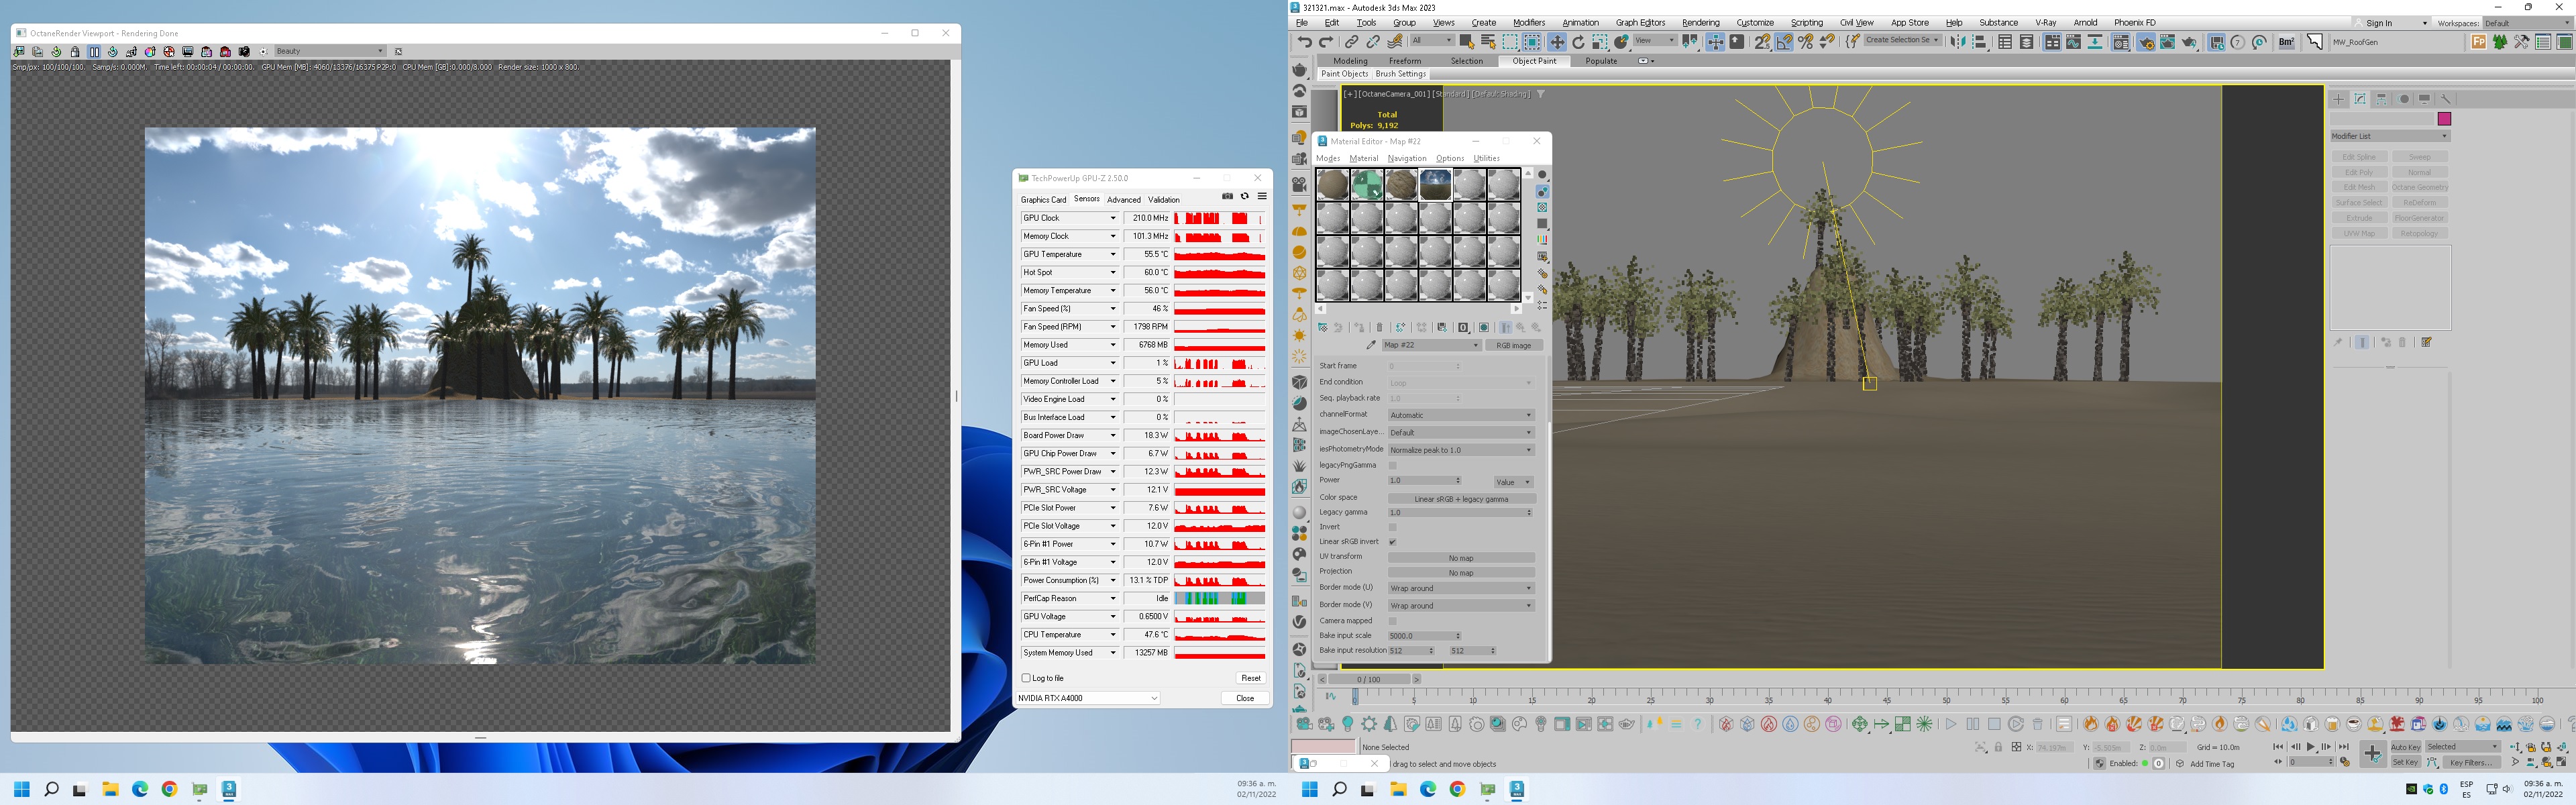Open the channelFormat Automatic dropdown

tap(1461, 415)
